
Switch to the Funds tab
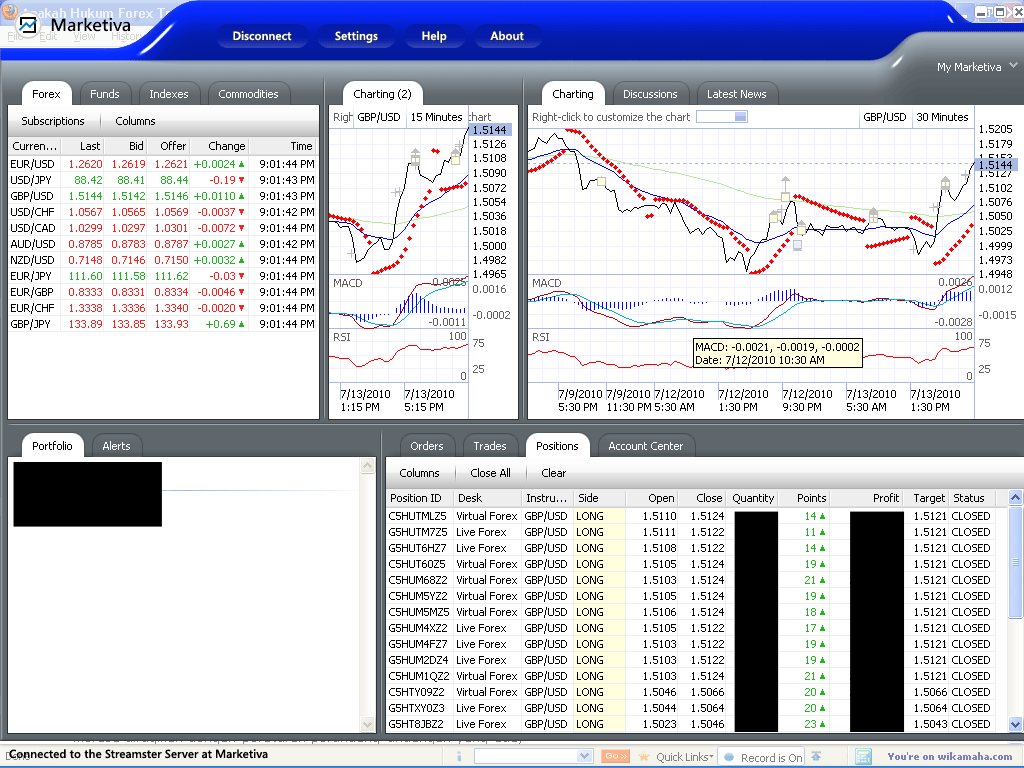104,94
